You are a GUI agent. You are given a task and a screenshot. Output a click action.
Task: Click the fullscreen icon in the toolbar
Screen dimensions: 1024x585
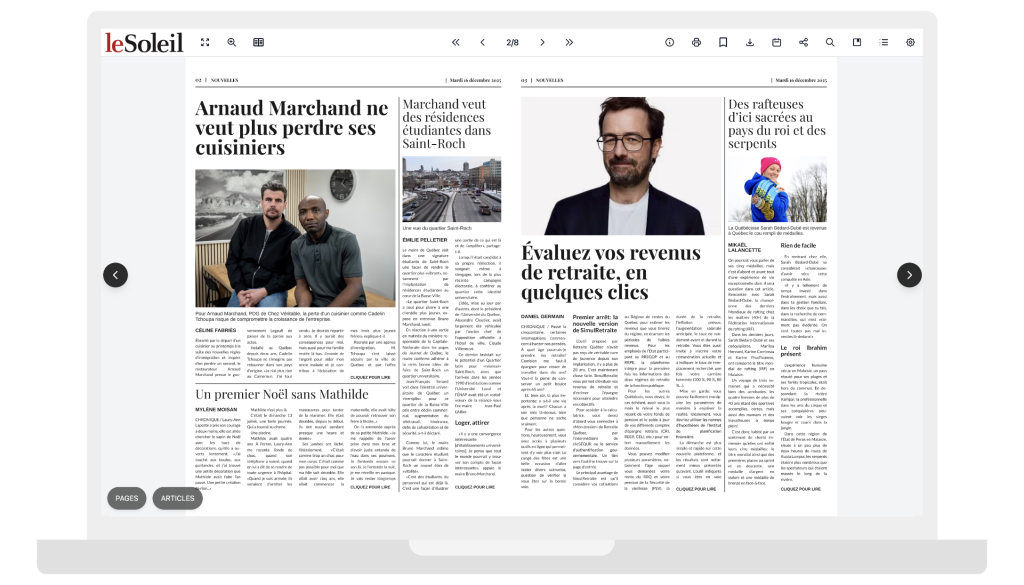click(205, 43)
